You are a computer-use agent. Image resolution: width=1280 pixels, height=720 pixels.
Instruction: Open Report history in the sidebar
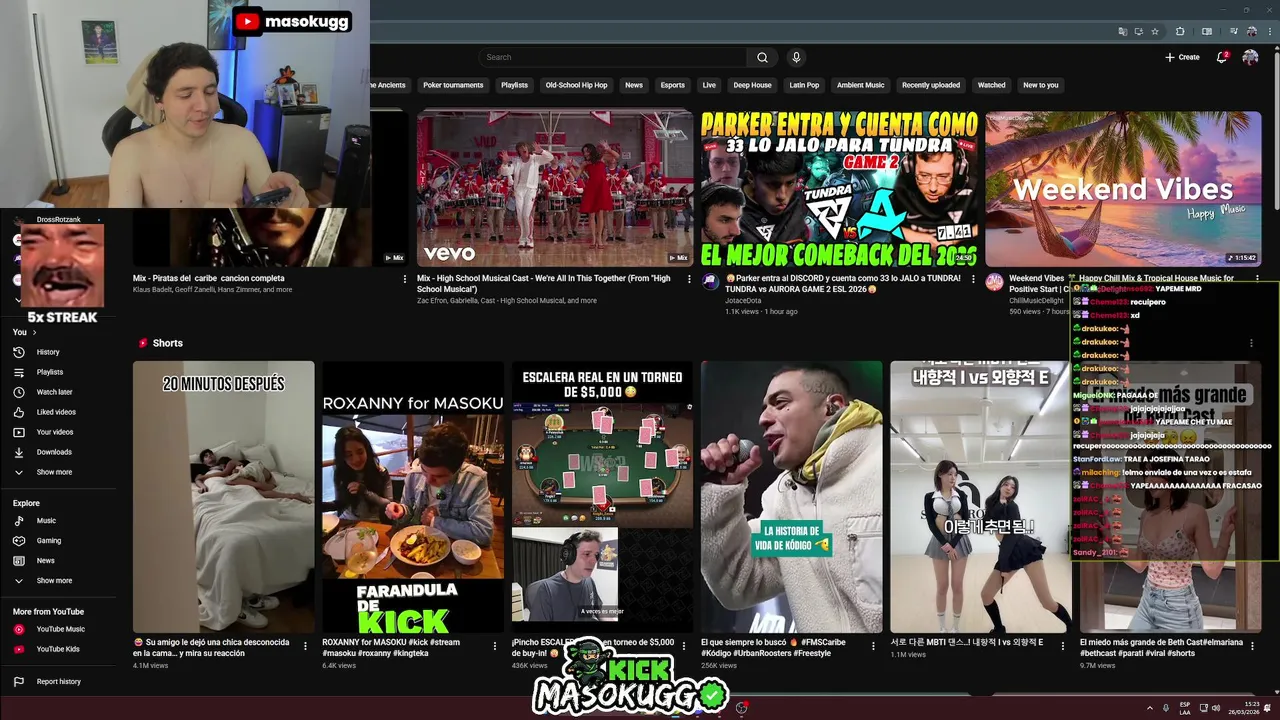[58, 682]
